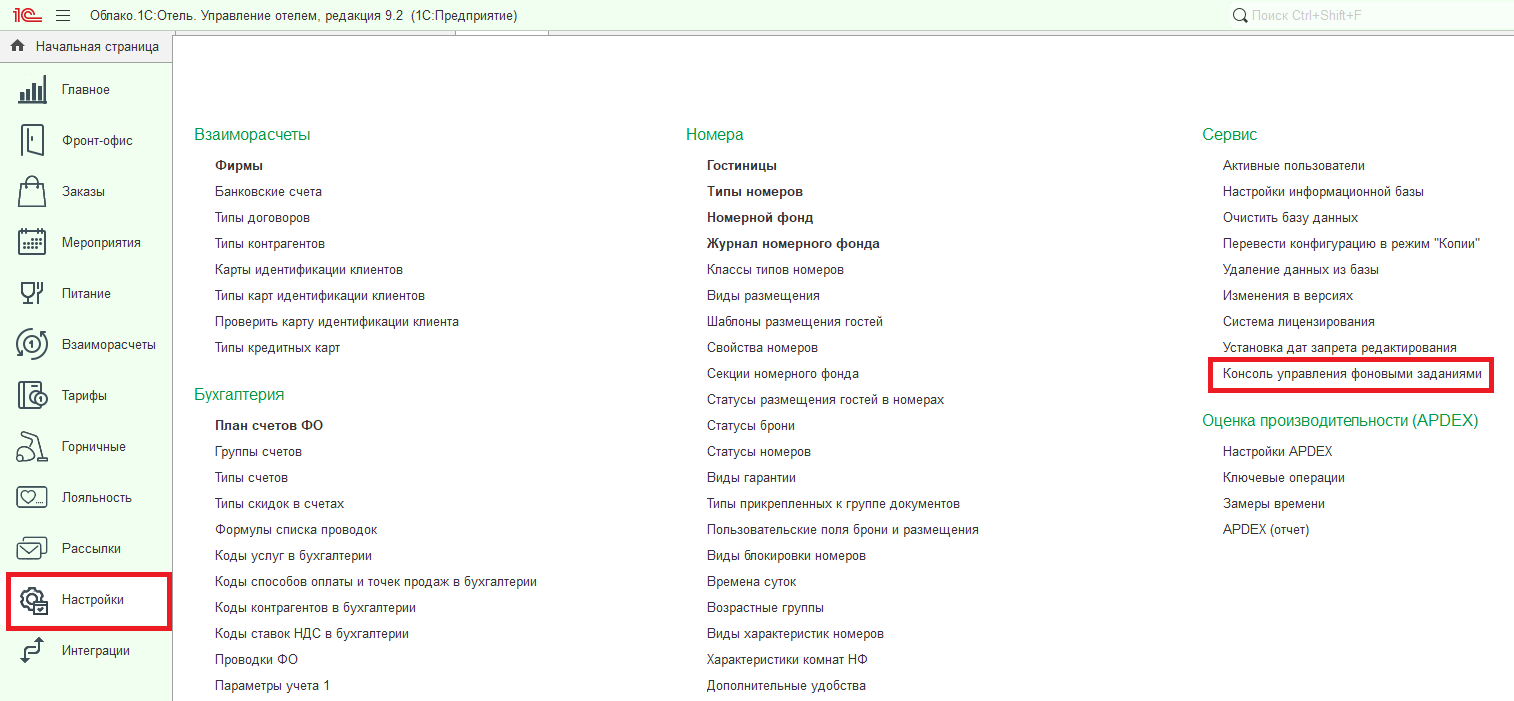Viewport: 1514px width, 701px height.
Task: Open Банковские счета
Action: point(268,191)
